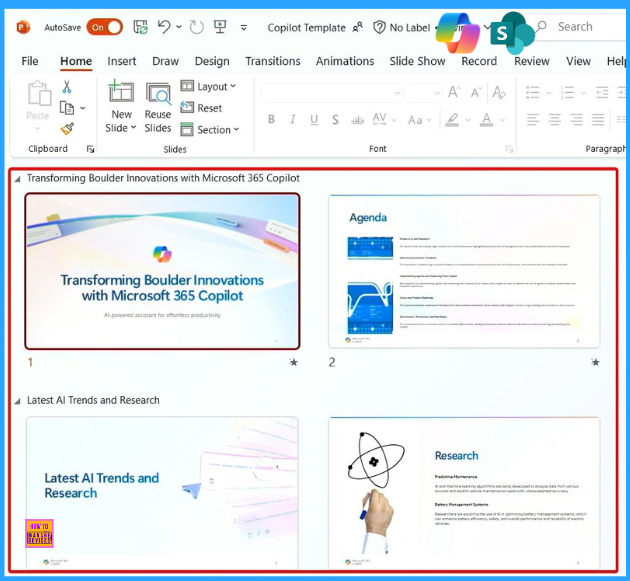Open the font size combo box
Image resolution: width=630 pixels, height=581 pixels.
tap(423, 93)
